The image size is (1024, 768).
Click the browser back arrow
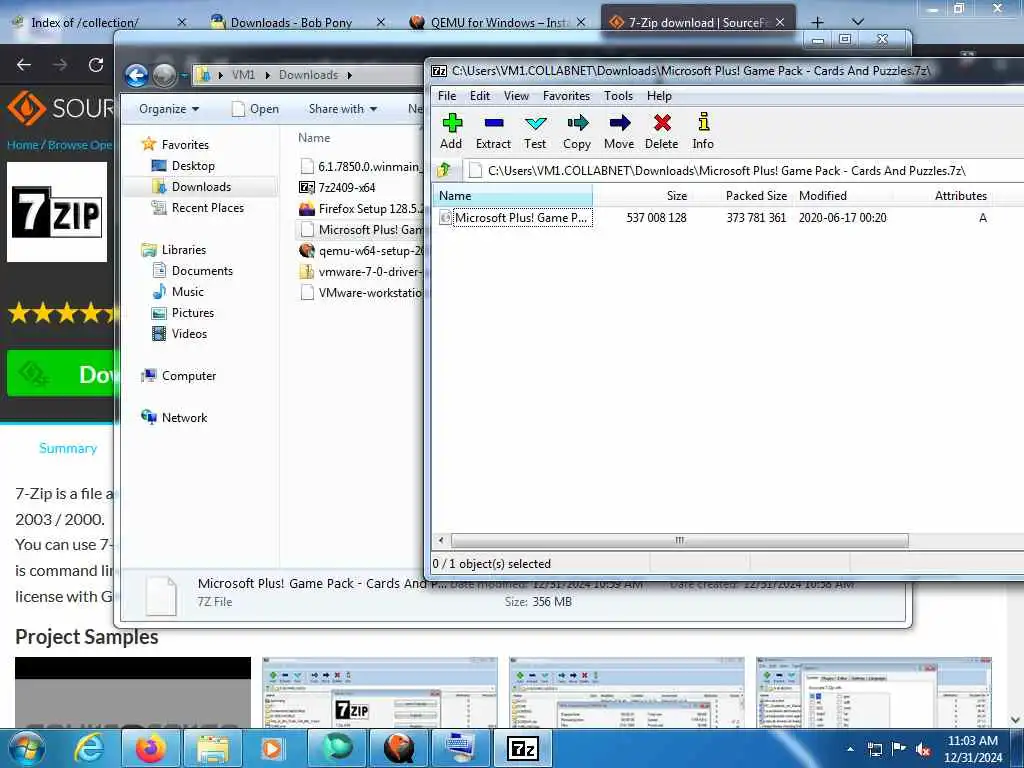(24, 65)
